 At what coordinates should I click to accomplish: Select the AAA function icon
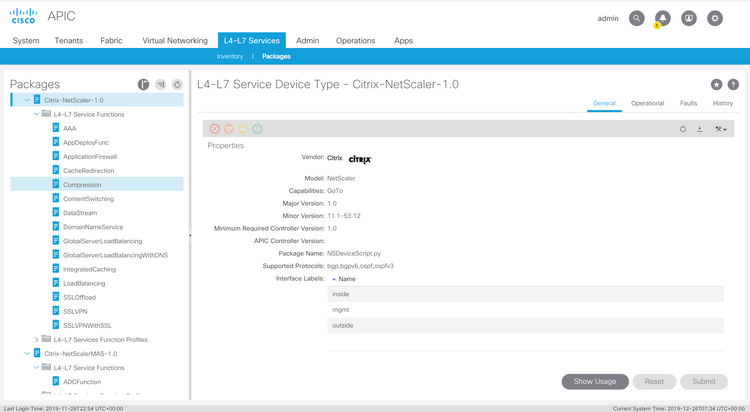pos(56,128)
